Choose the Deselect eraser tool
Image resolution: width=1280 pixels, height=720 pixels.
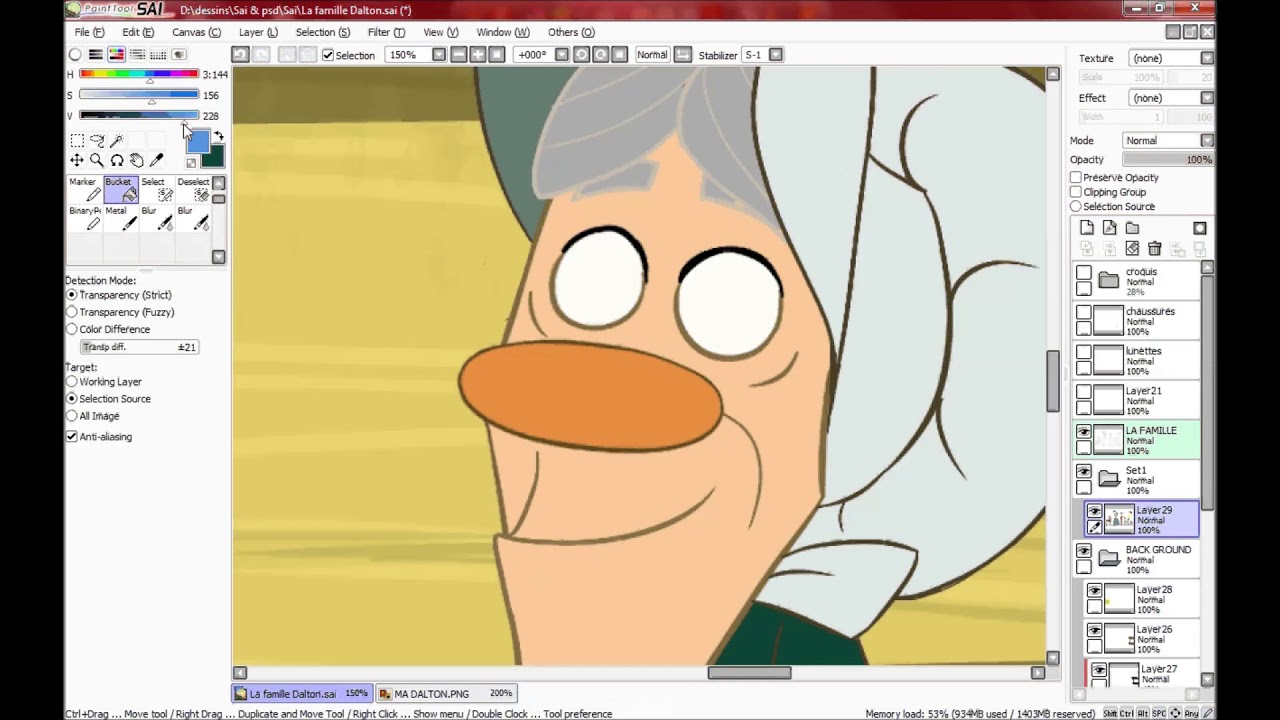coord(193,189)
